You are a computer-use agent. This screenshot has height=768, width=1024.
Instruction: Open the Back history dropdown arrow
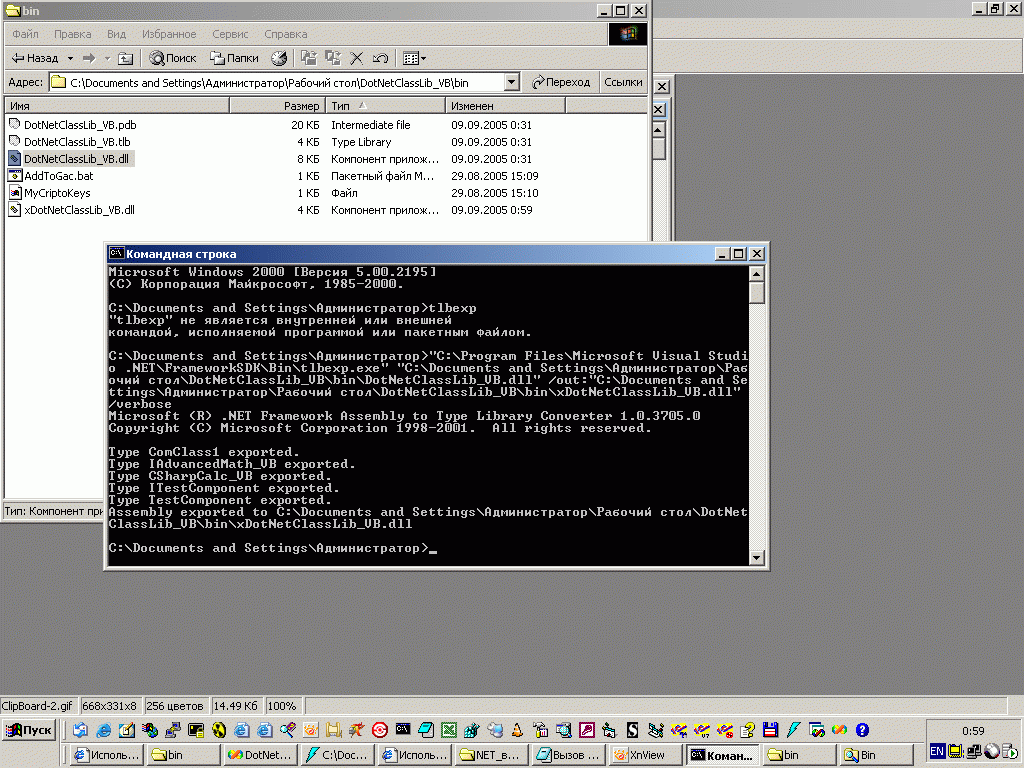pyautogui.click(x=71, y=58)
